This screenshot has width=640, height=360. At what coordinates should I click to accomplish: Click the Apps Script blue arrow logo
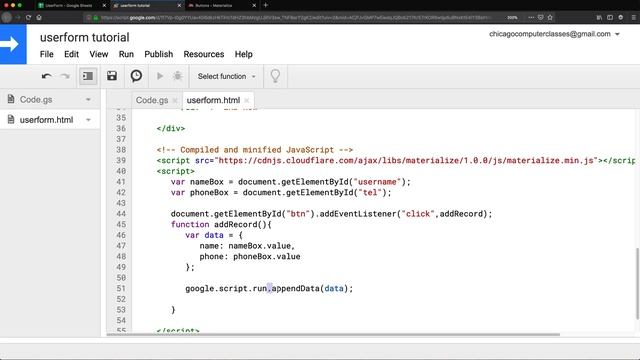point(13,44)
